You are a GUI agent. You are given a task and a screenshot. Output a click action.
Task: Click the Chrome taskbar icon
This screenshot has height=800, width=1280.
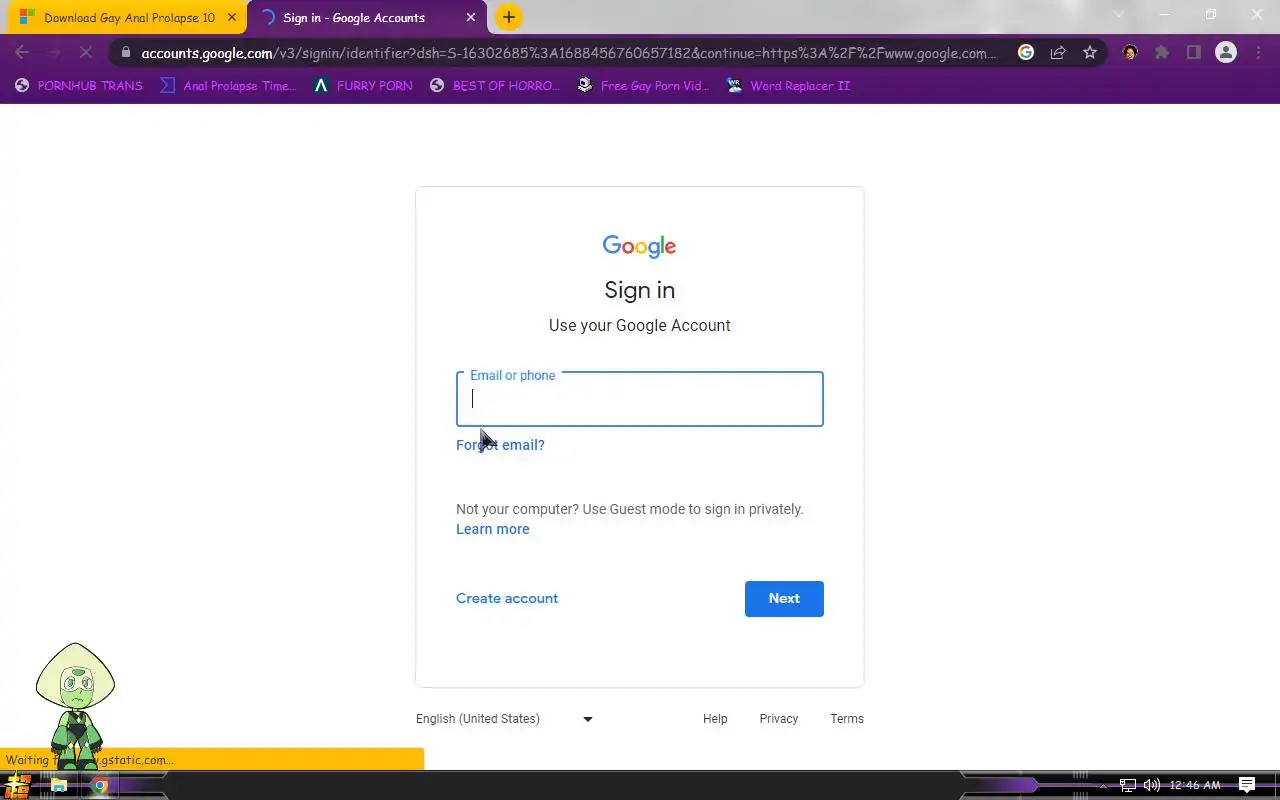(100, 786)
